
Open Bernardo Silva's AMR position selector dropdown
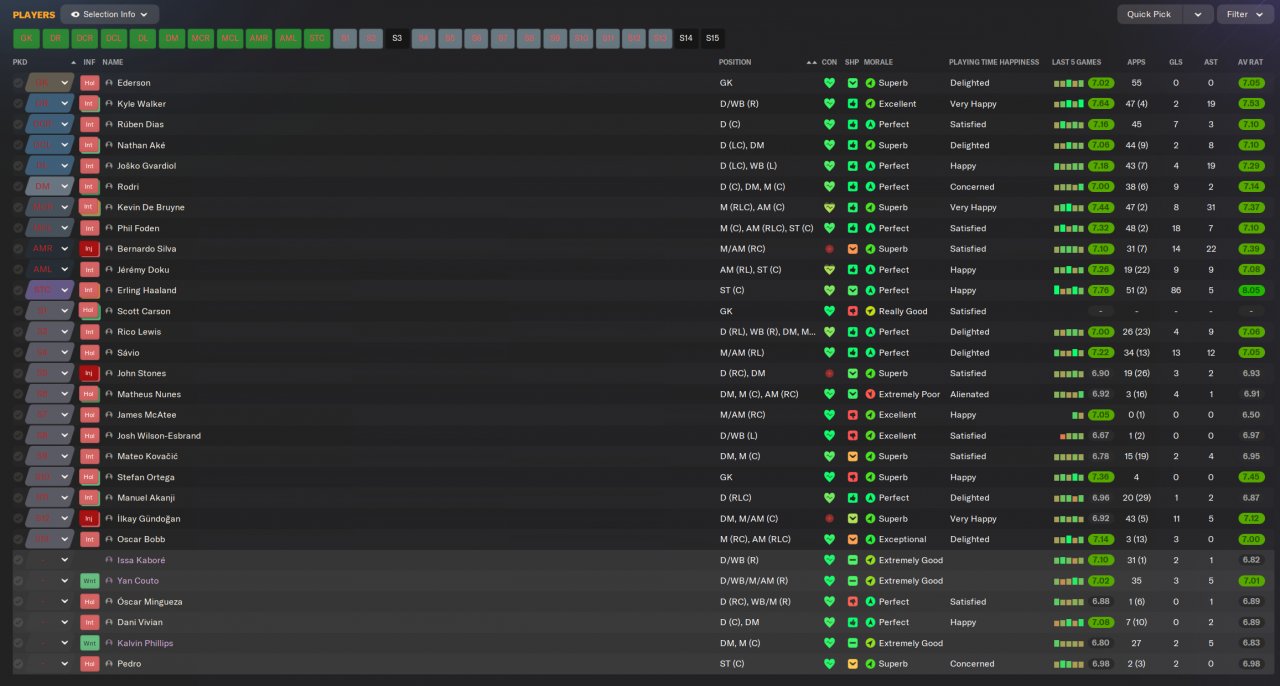pos(65,249)
